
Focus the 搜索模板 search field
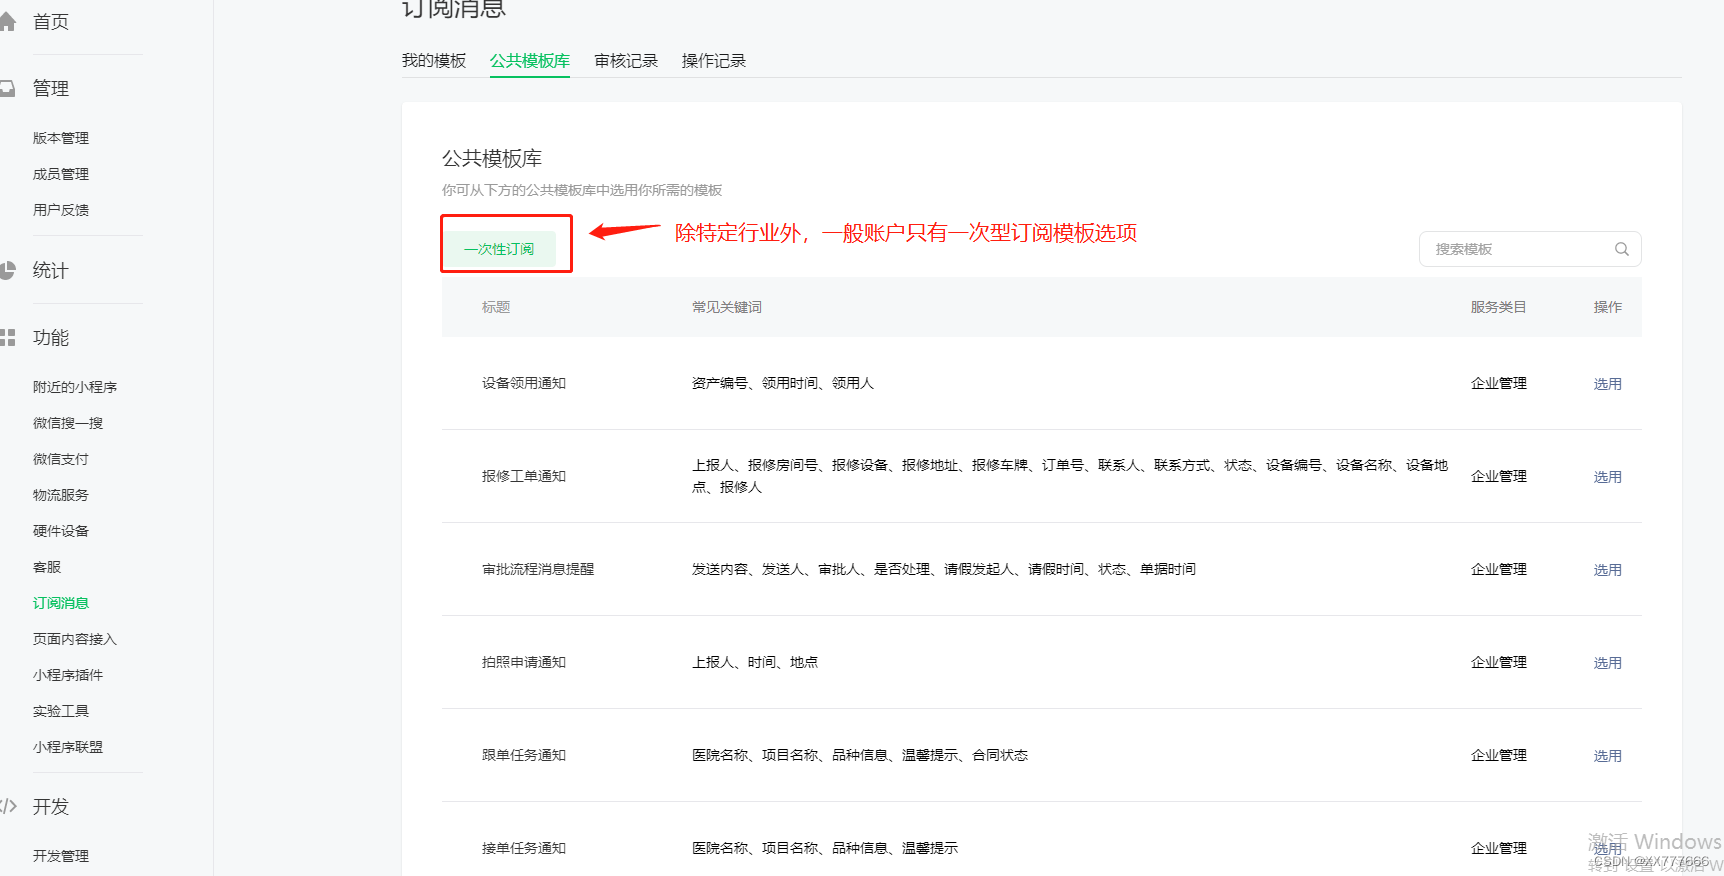click(1530, 249)
